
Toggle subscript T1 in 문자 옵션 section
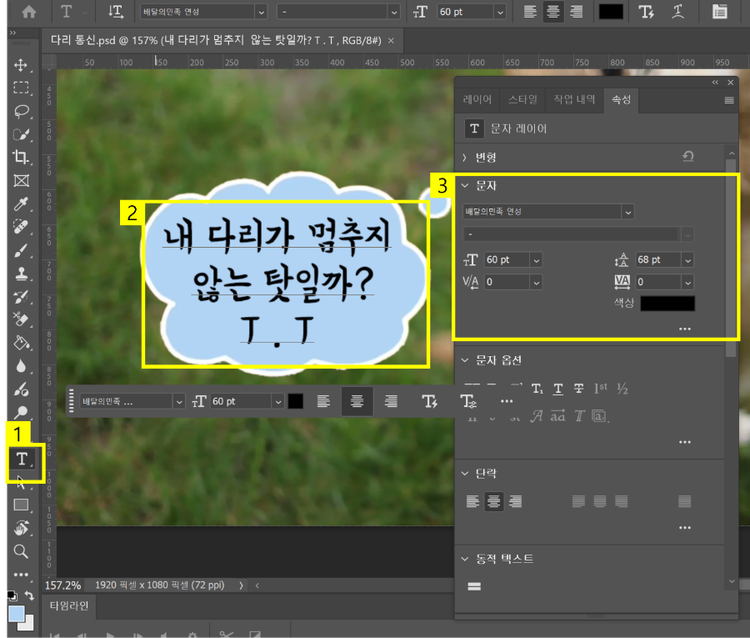(537, 388)
